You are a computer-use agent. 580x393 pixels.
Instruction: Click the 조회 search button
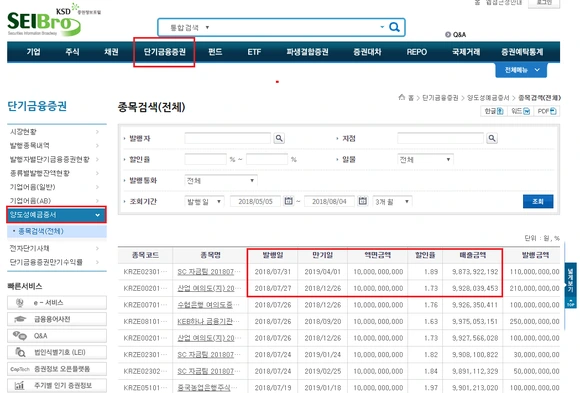tap(538, 201)
